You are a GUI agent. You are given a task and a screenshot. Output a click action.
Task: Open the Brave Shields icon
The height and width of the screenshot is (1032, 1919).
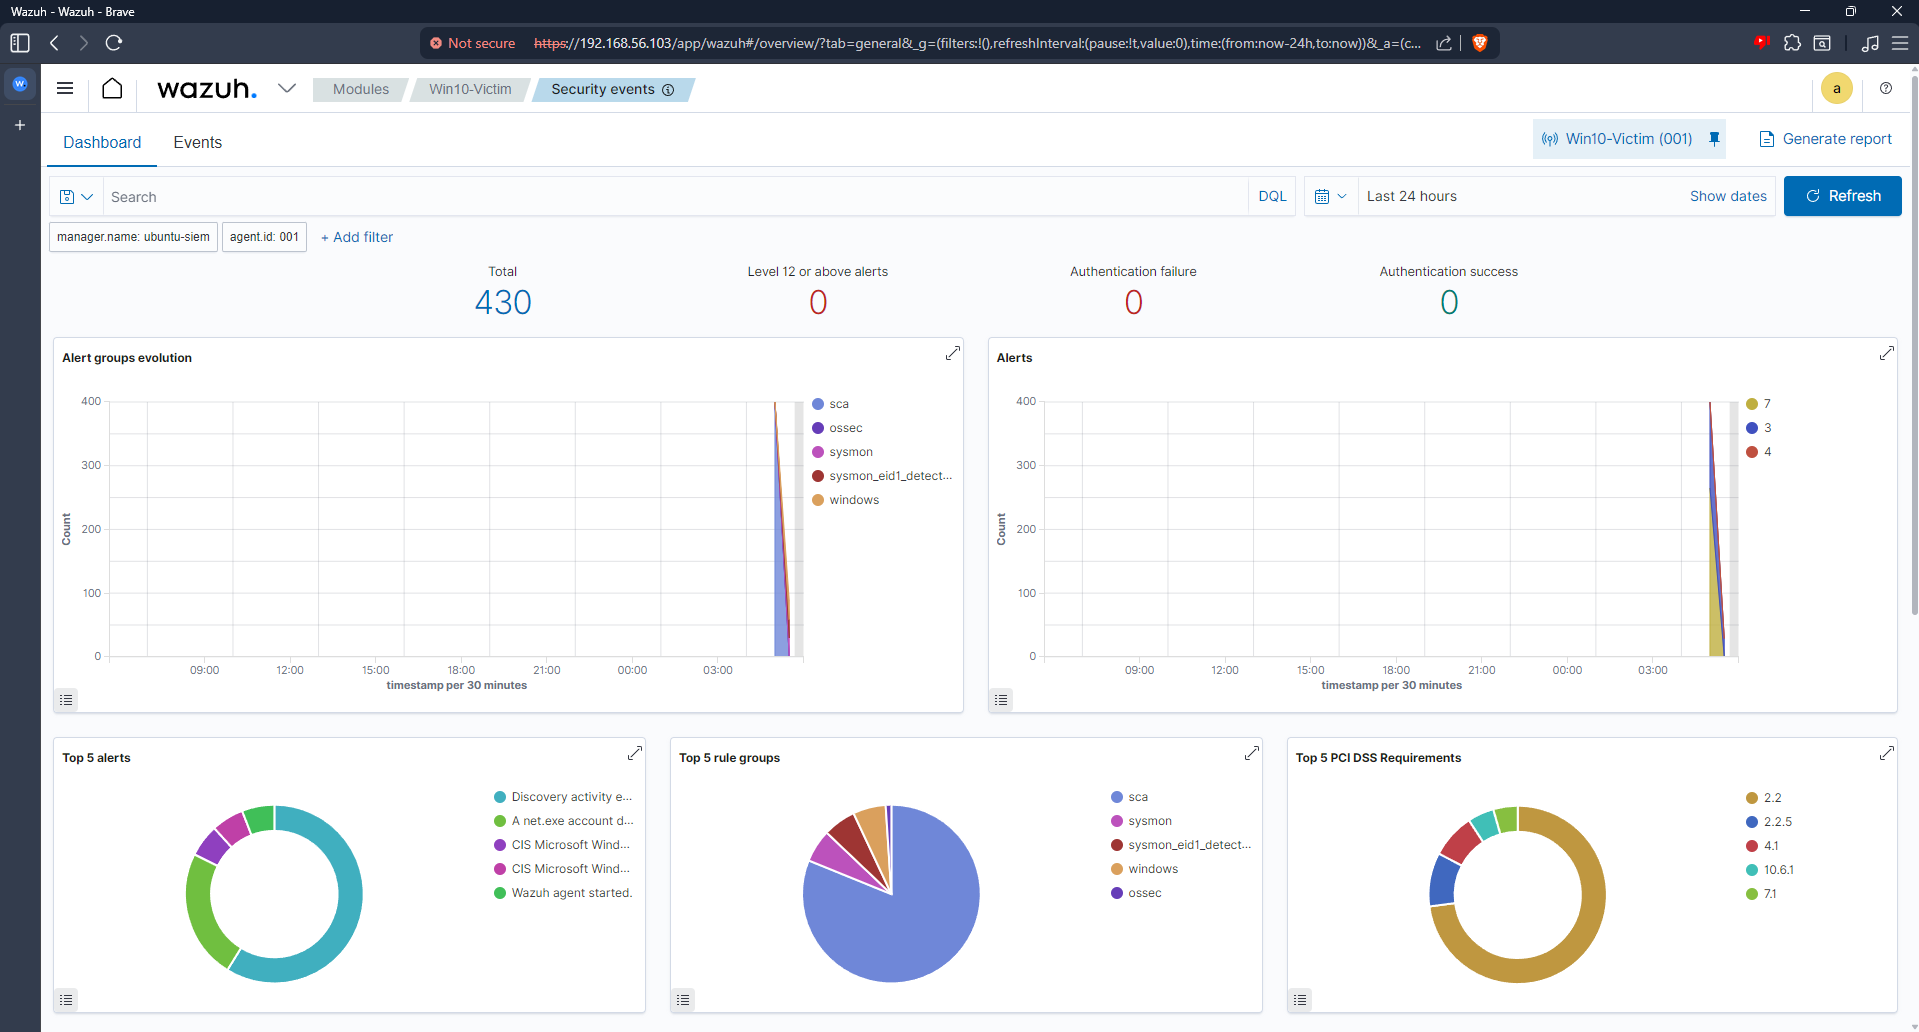[x=1480, y=43]
